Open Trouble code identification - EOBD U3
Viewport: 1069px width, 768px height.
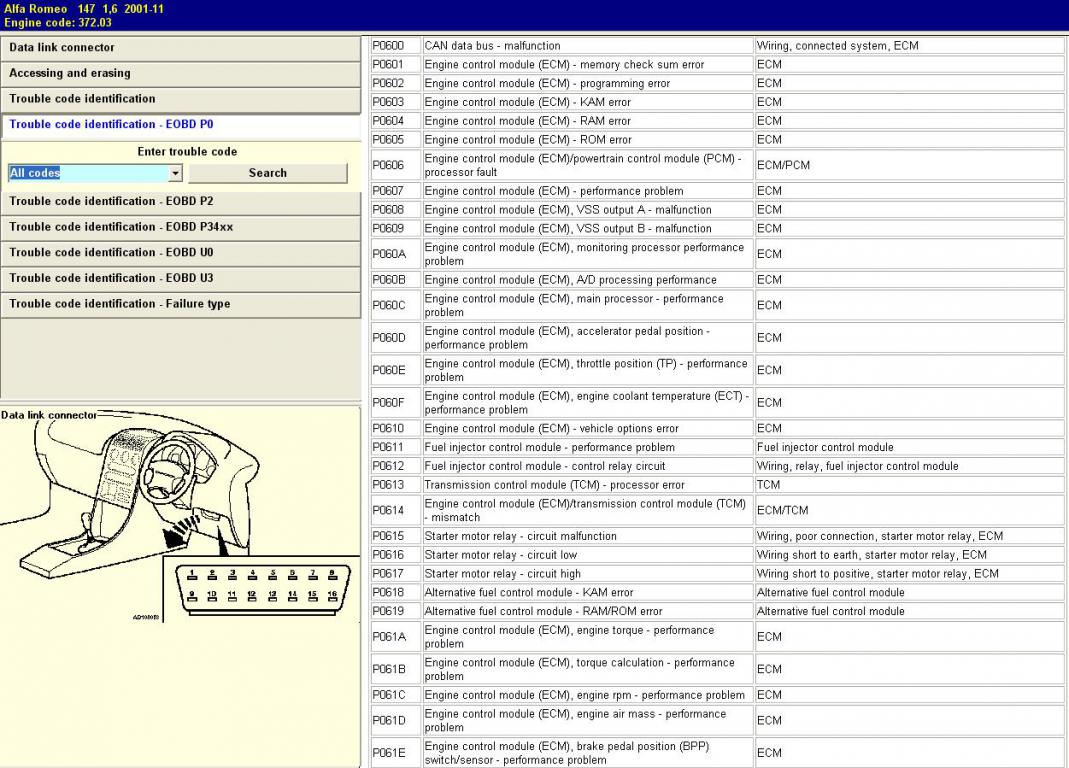coord(181,278)
